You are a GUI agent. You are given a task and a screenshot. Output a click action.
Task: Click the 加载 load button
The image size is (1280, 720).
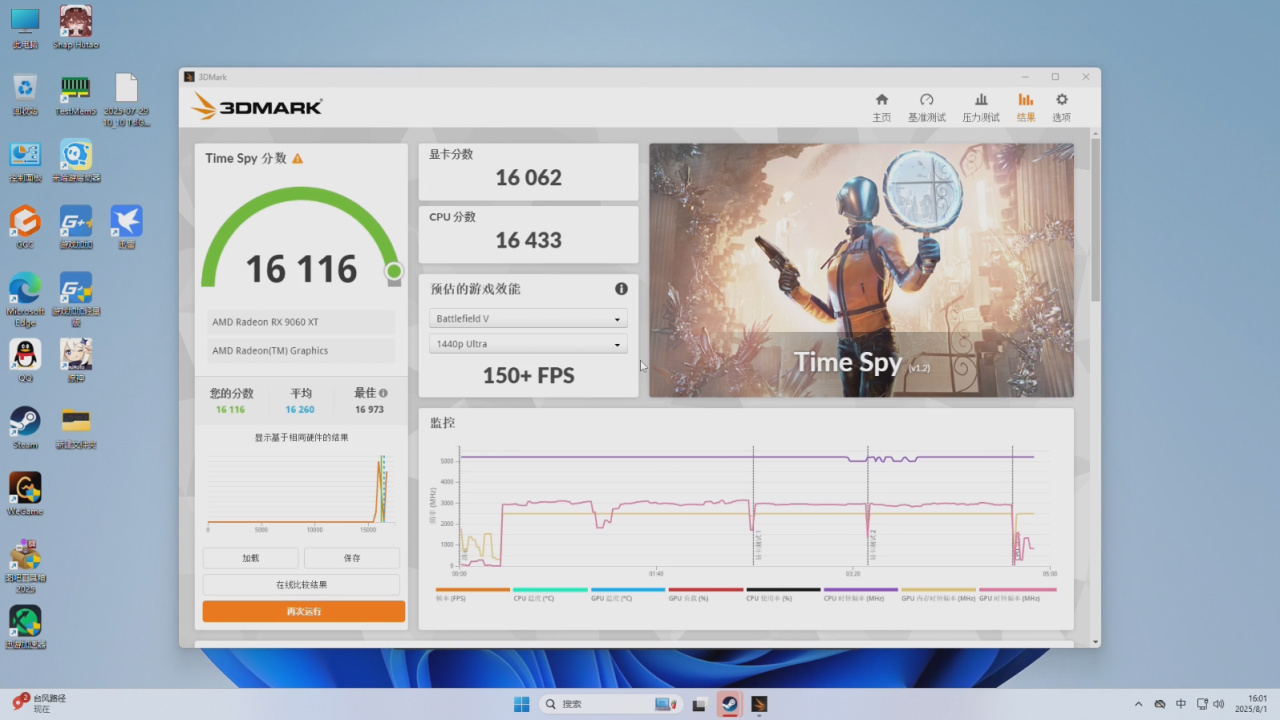coord(251,558)
